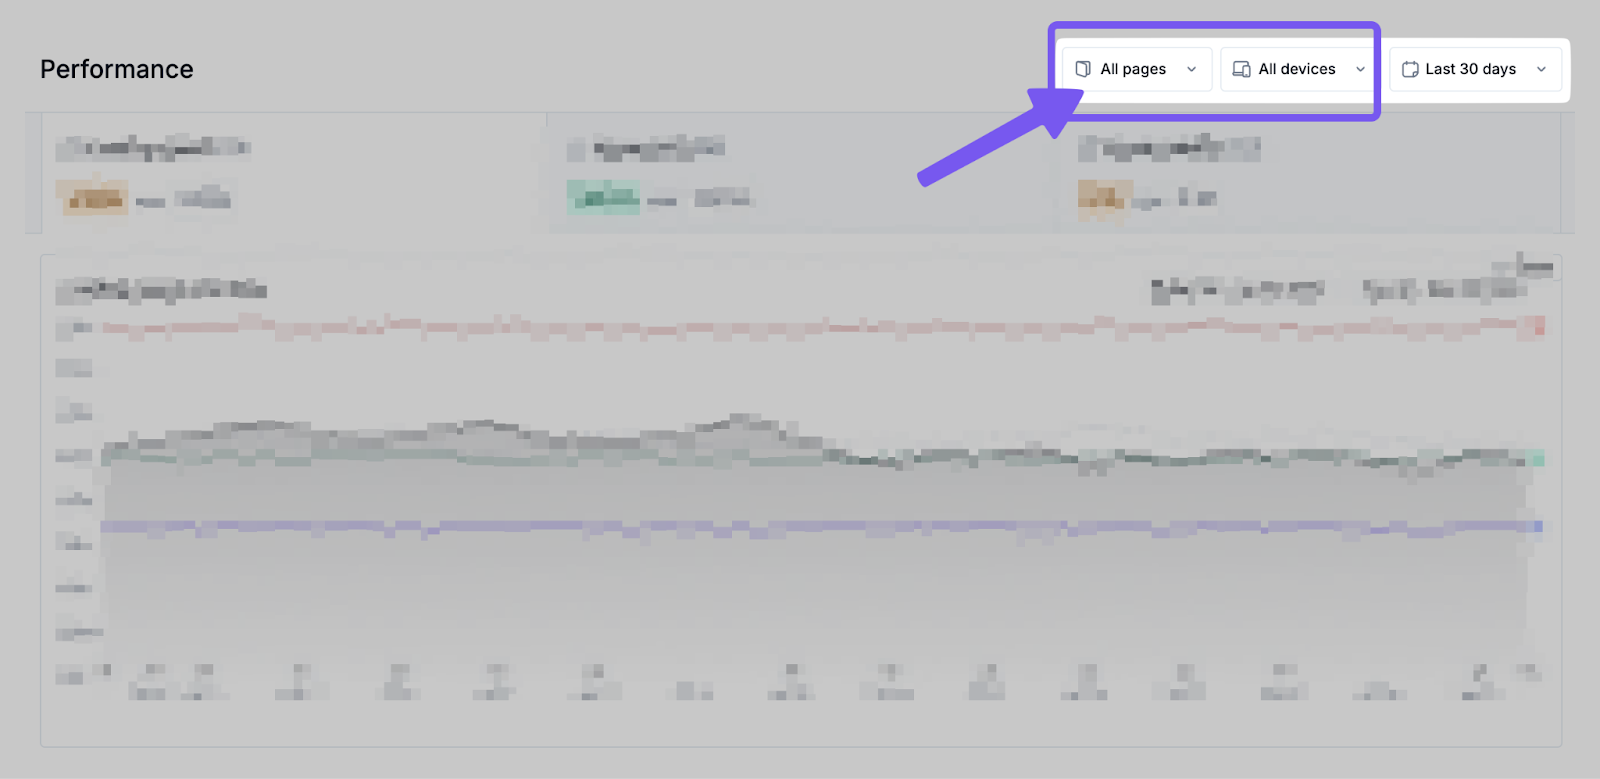The width and height of the screenshot is (1600, 779).
Task: Click the calendar icon beside Last 30 days
Action: click(1410, 69)
